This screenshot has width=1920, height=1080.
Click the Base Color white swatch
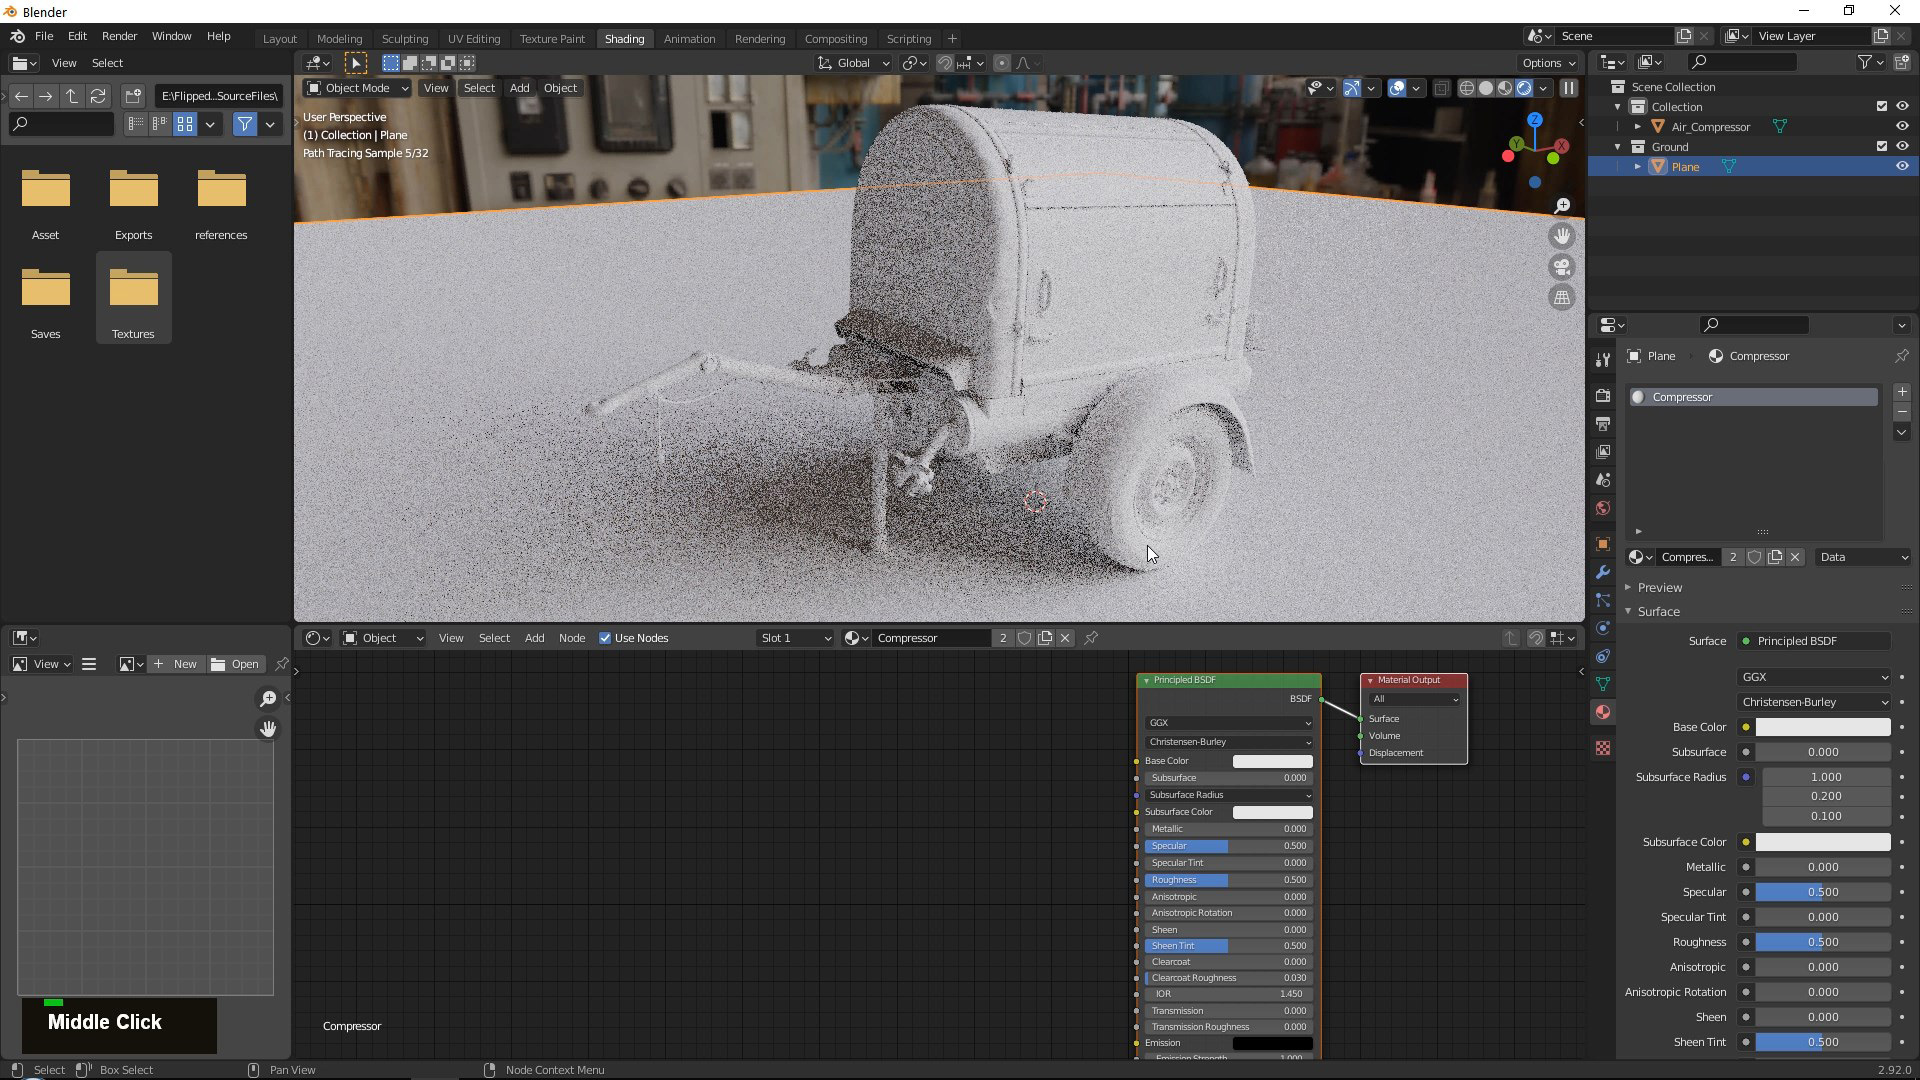coord(1271,760)
